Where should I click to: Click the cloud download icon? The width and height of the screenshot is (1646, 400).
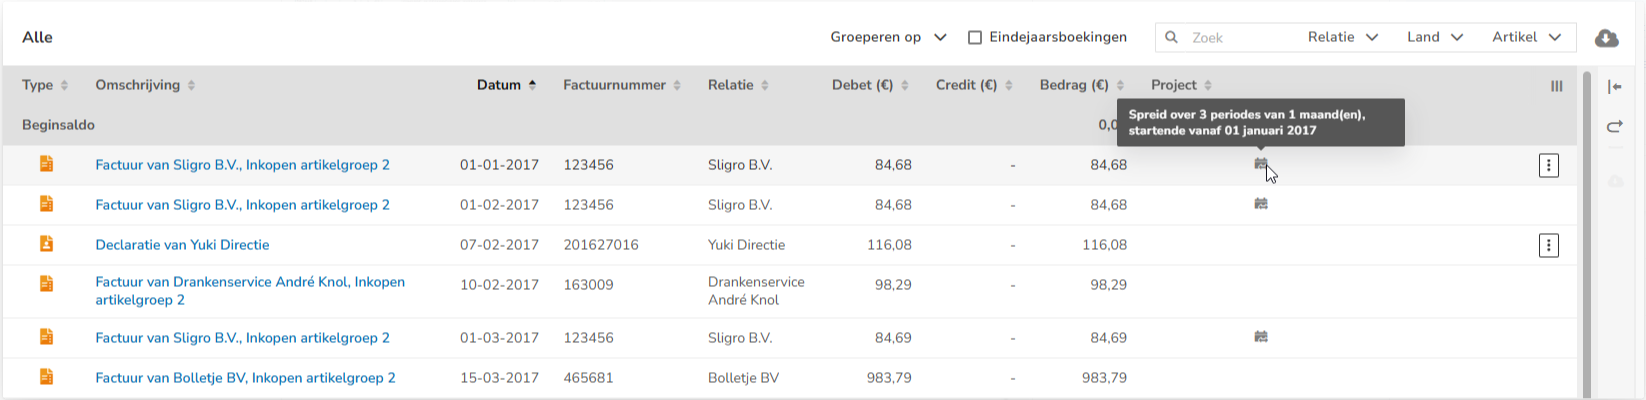pos(1606,38)
